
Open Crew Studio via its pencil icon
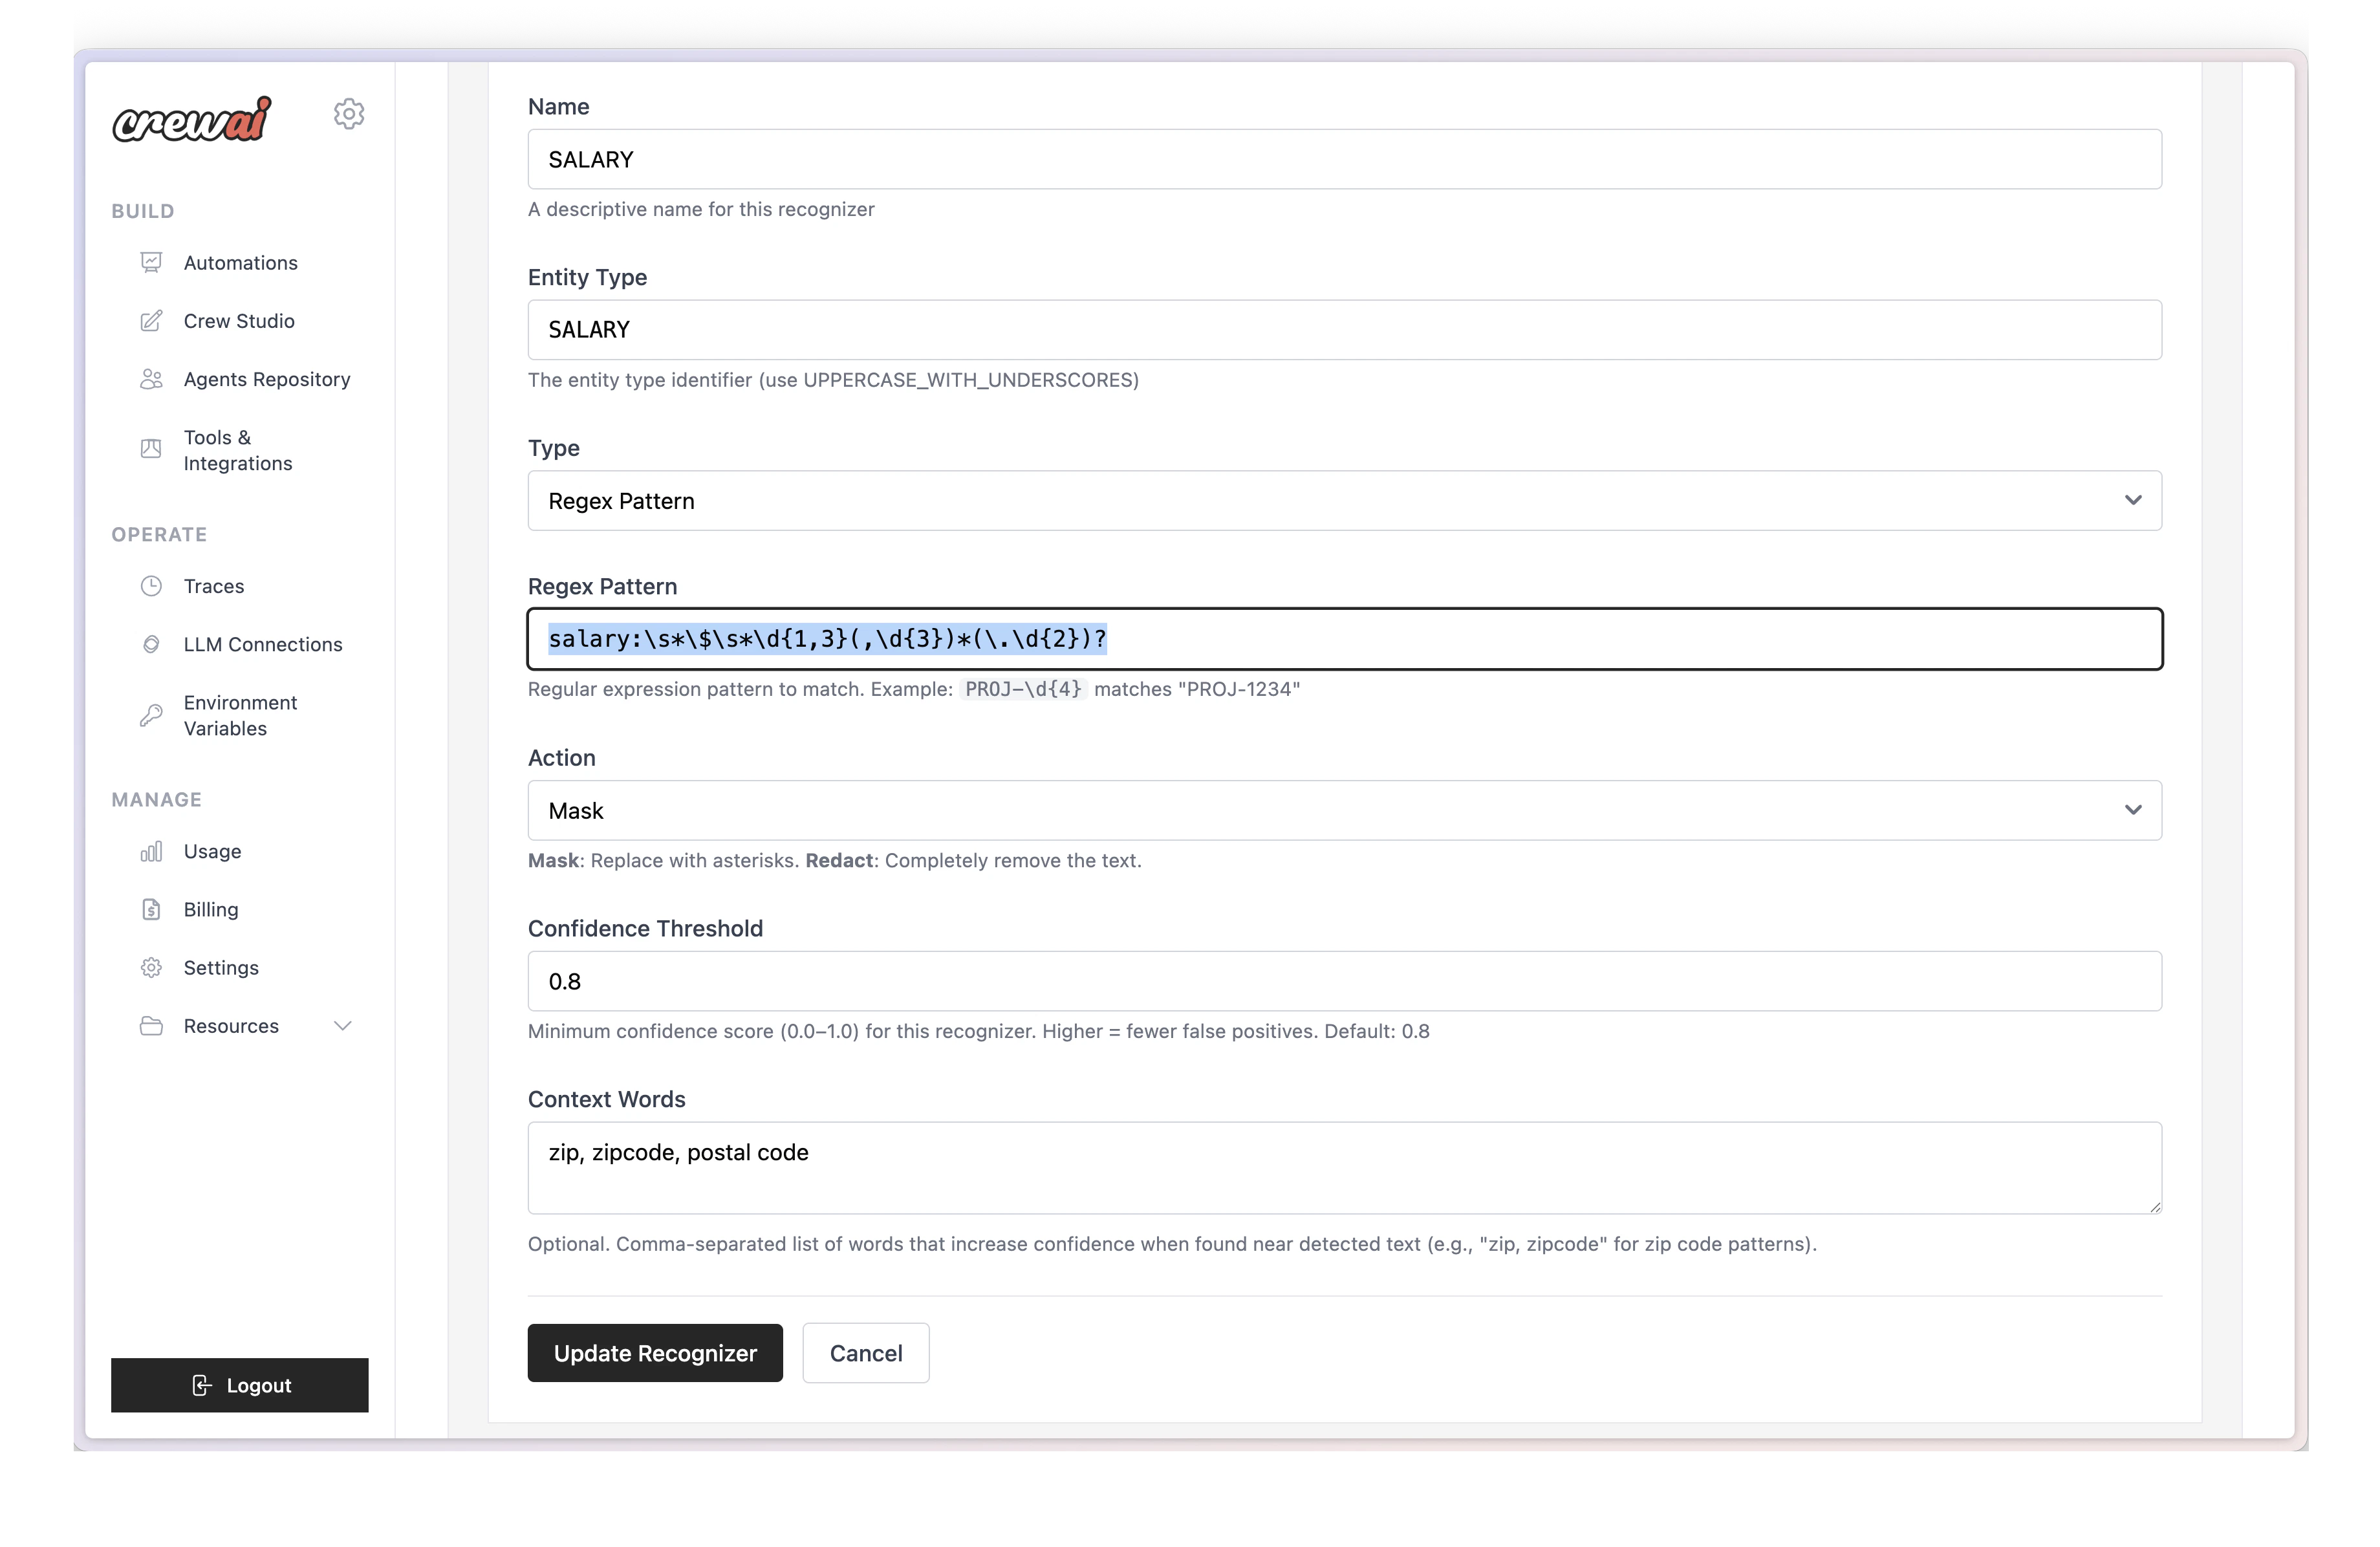tap(151, 320)
